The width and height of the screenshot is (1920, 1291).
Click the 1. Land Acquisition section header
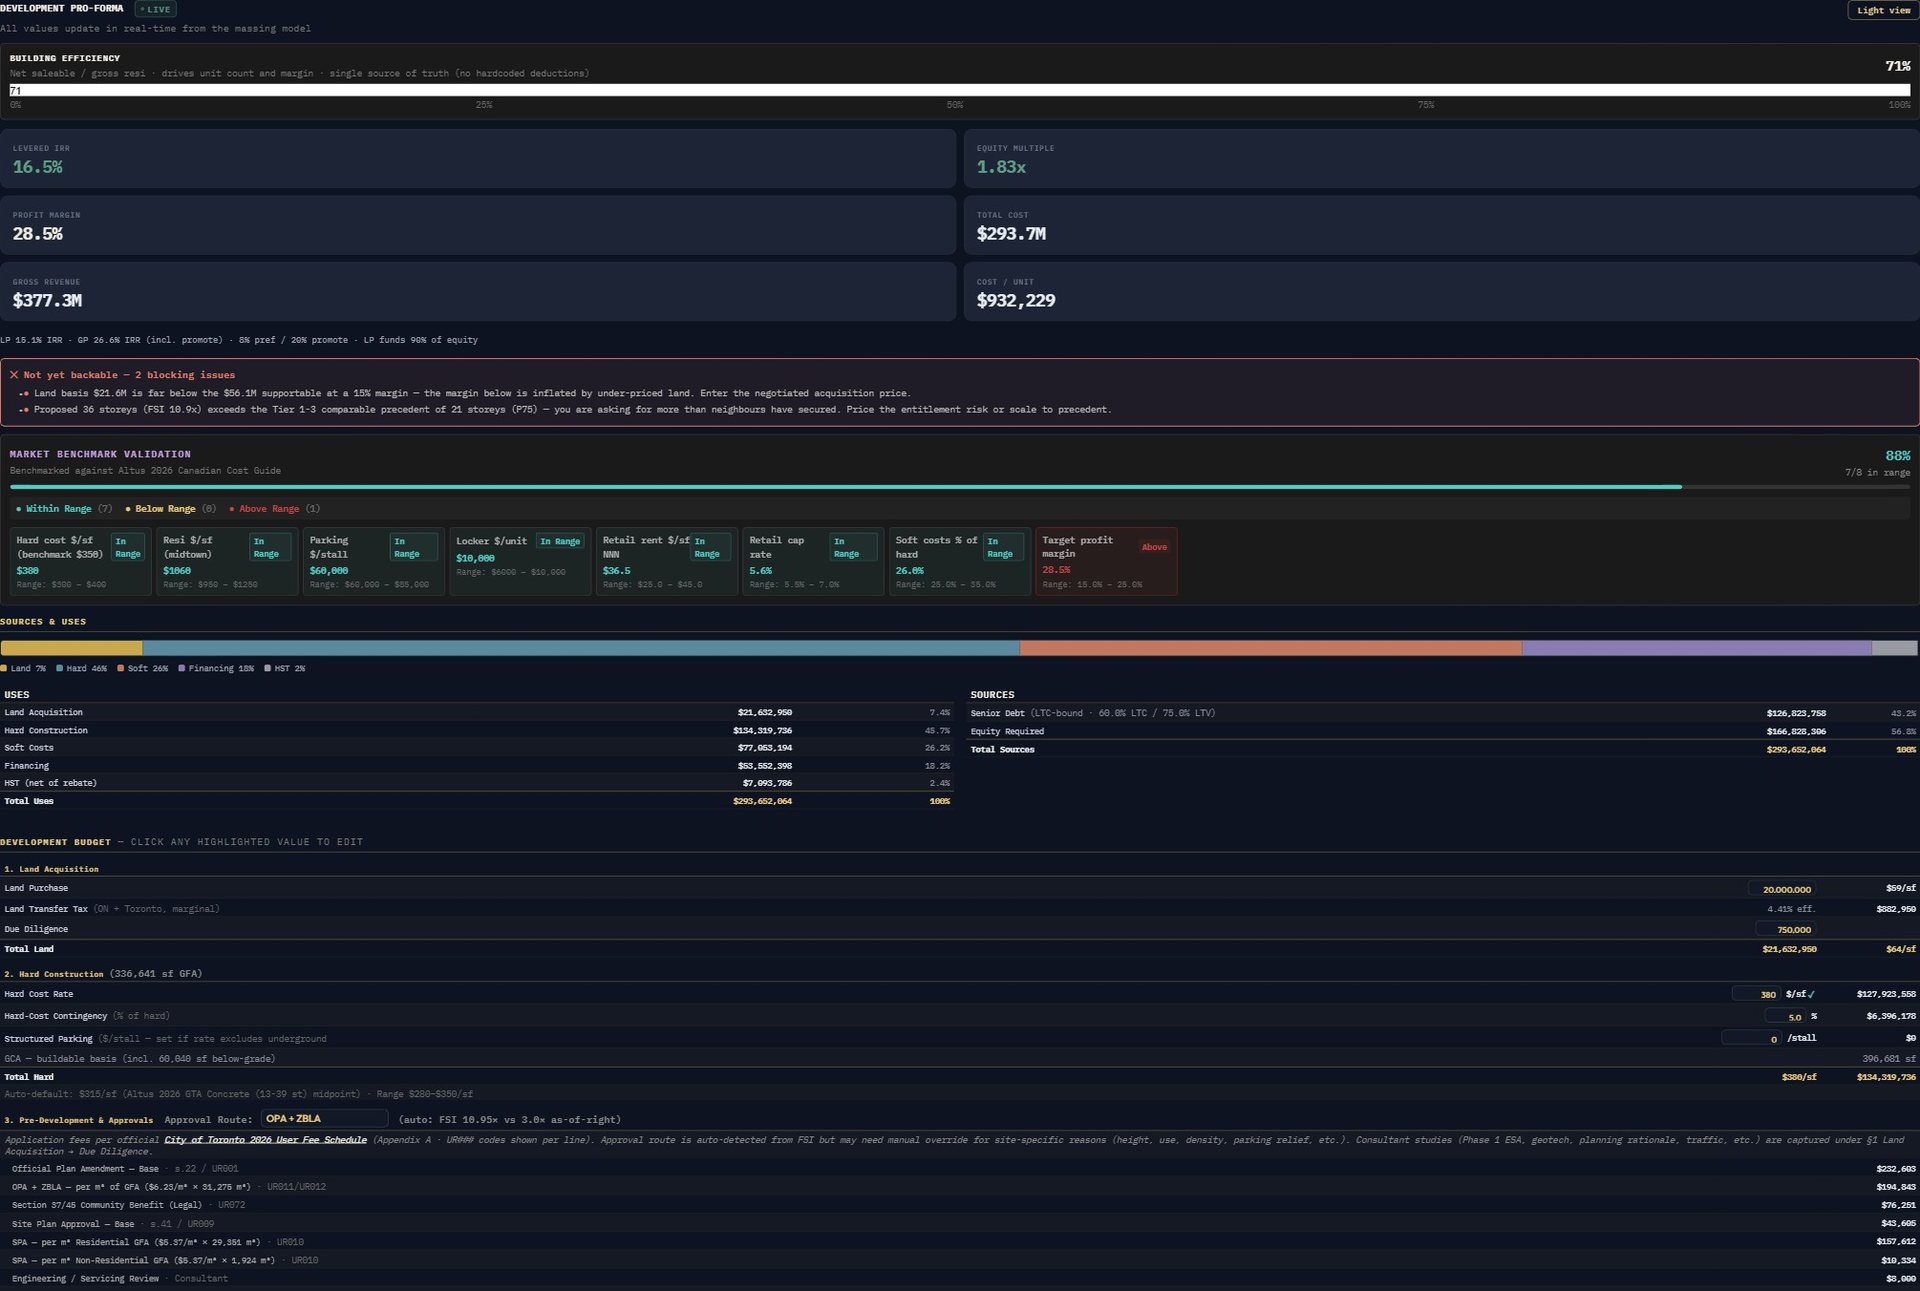pyautogui.click(x=51, y=869)
